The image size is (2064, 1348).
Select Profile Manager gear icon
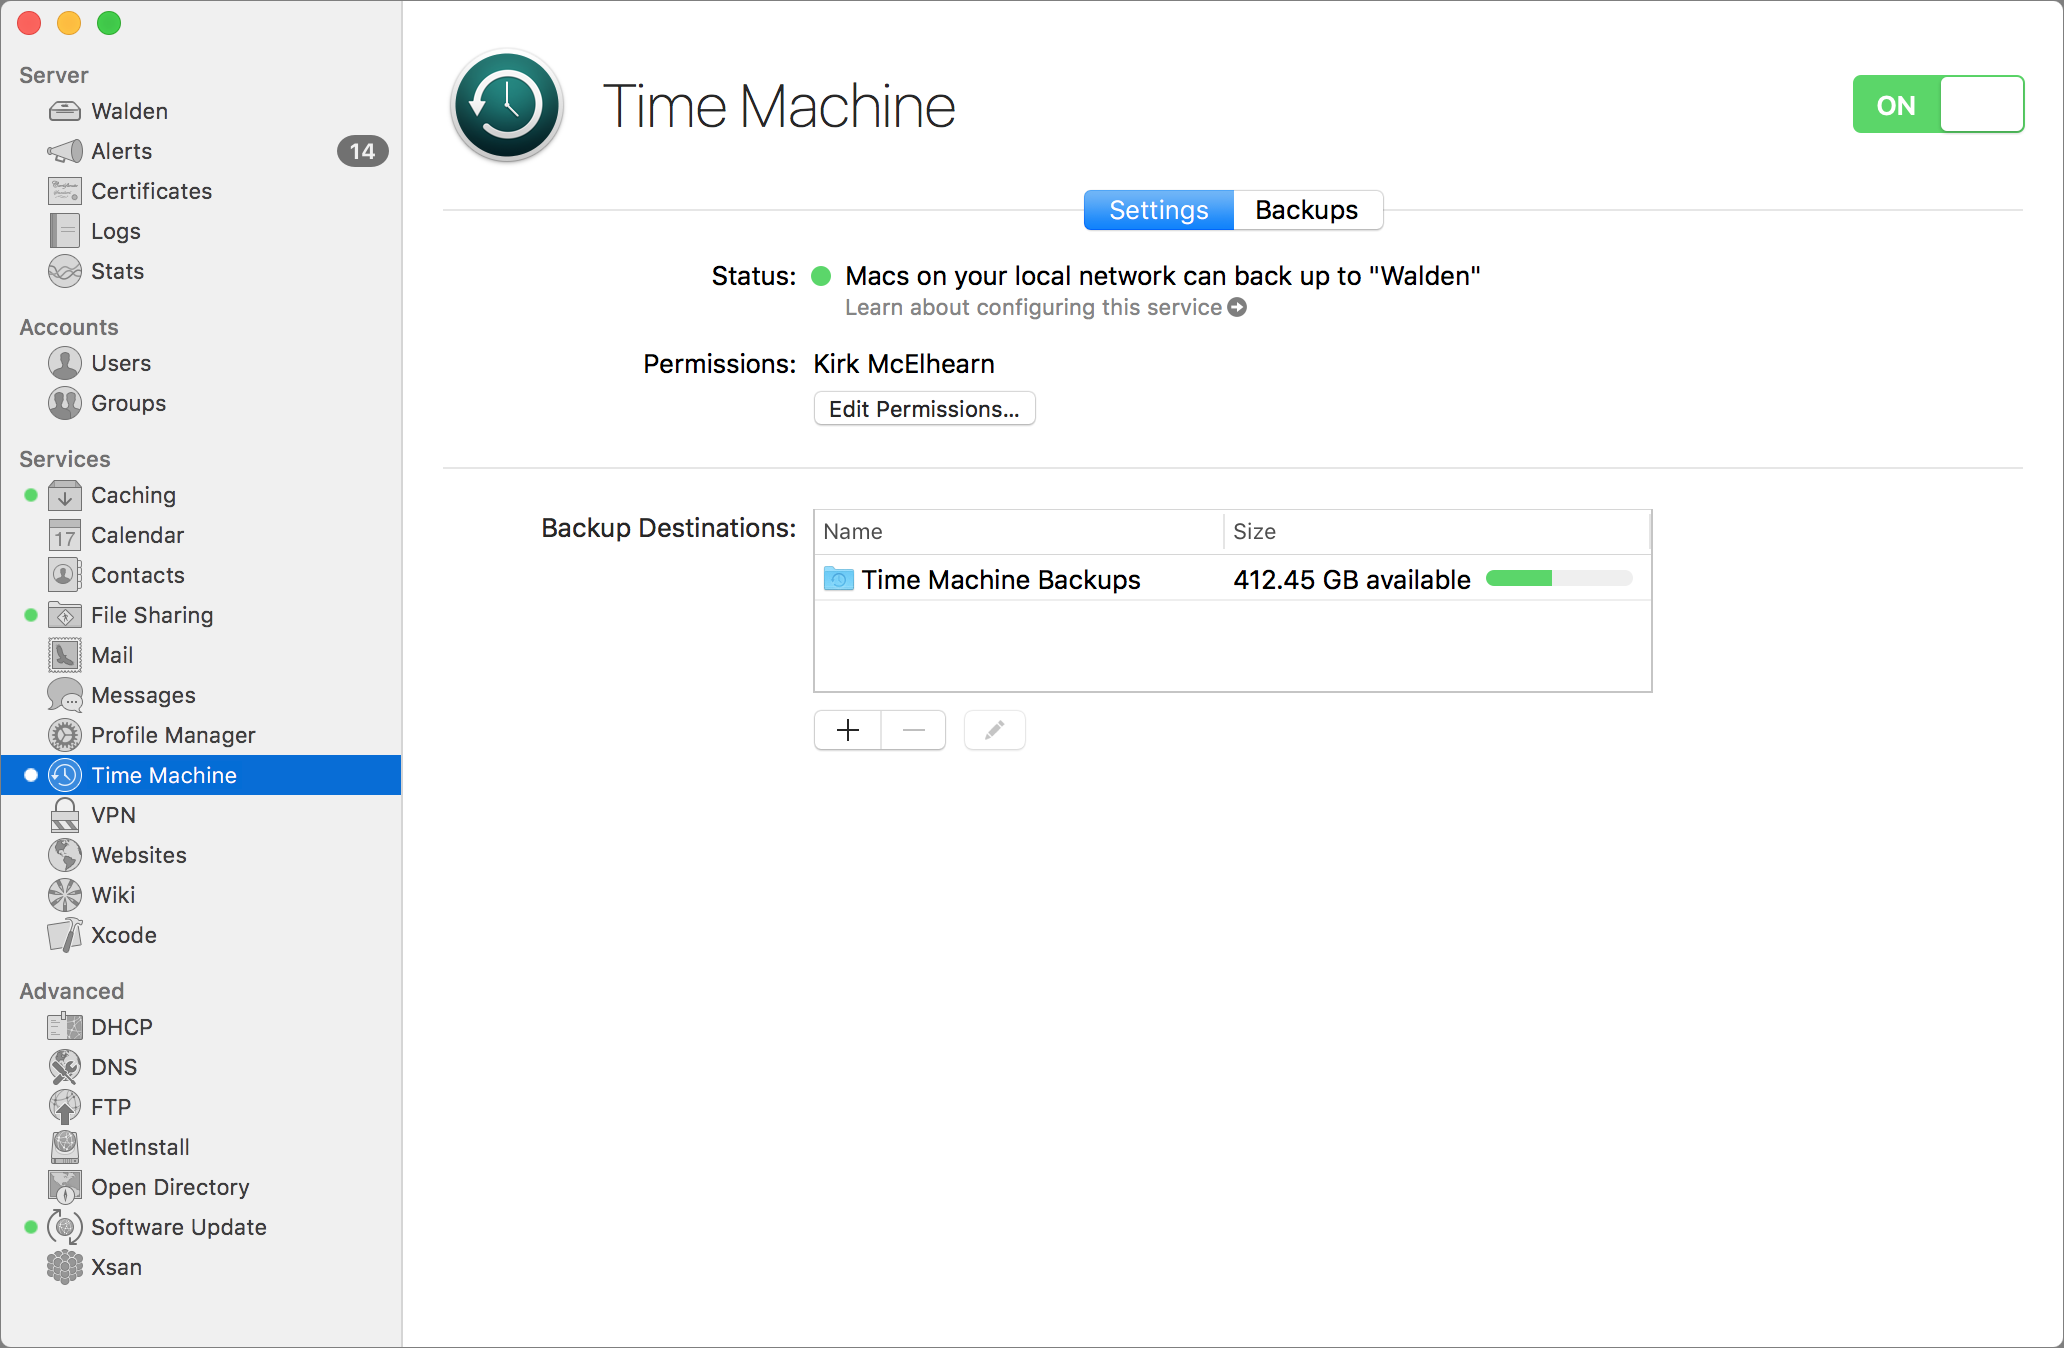coord(65,735)
